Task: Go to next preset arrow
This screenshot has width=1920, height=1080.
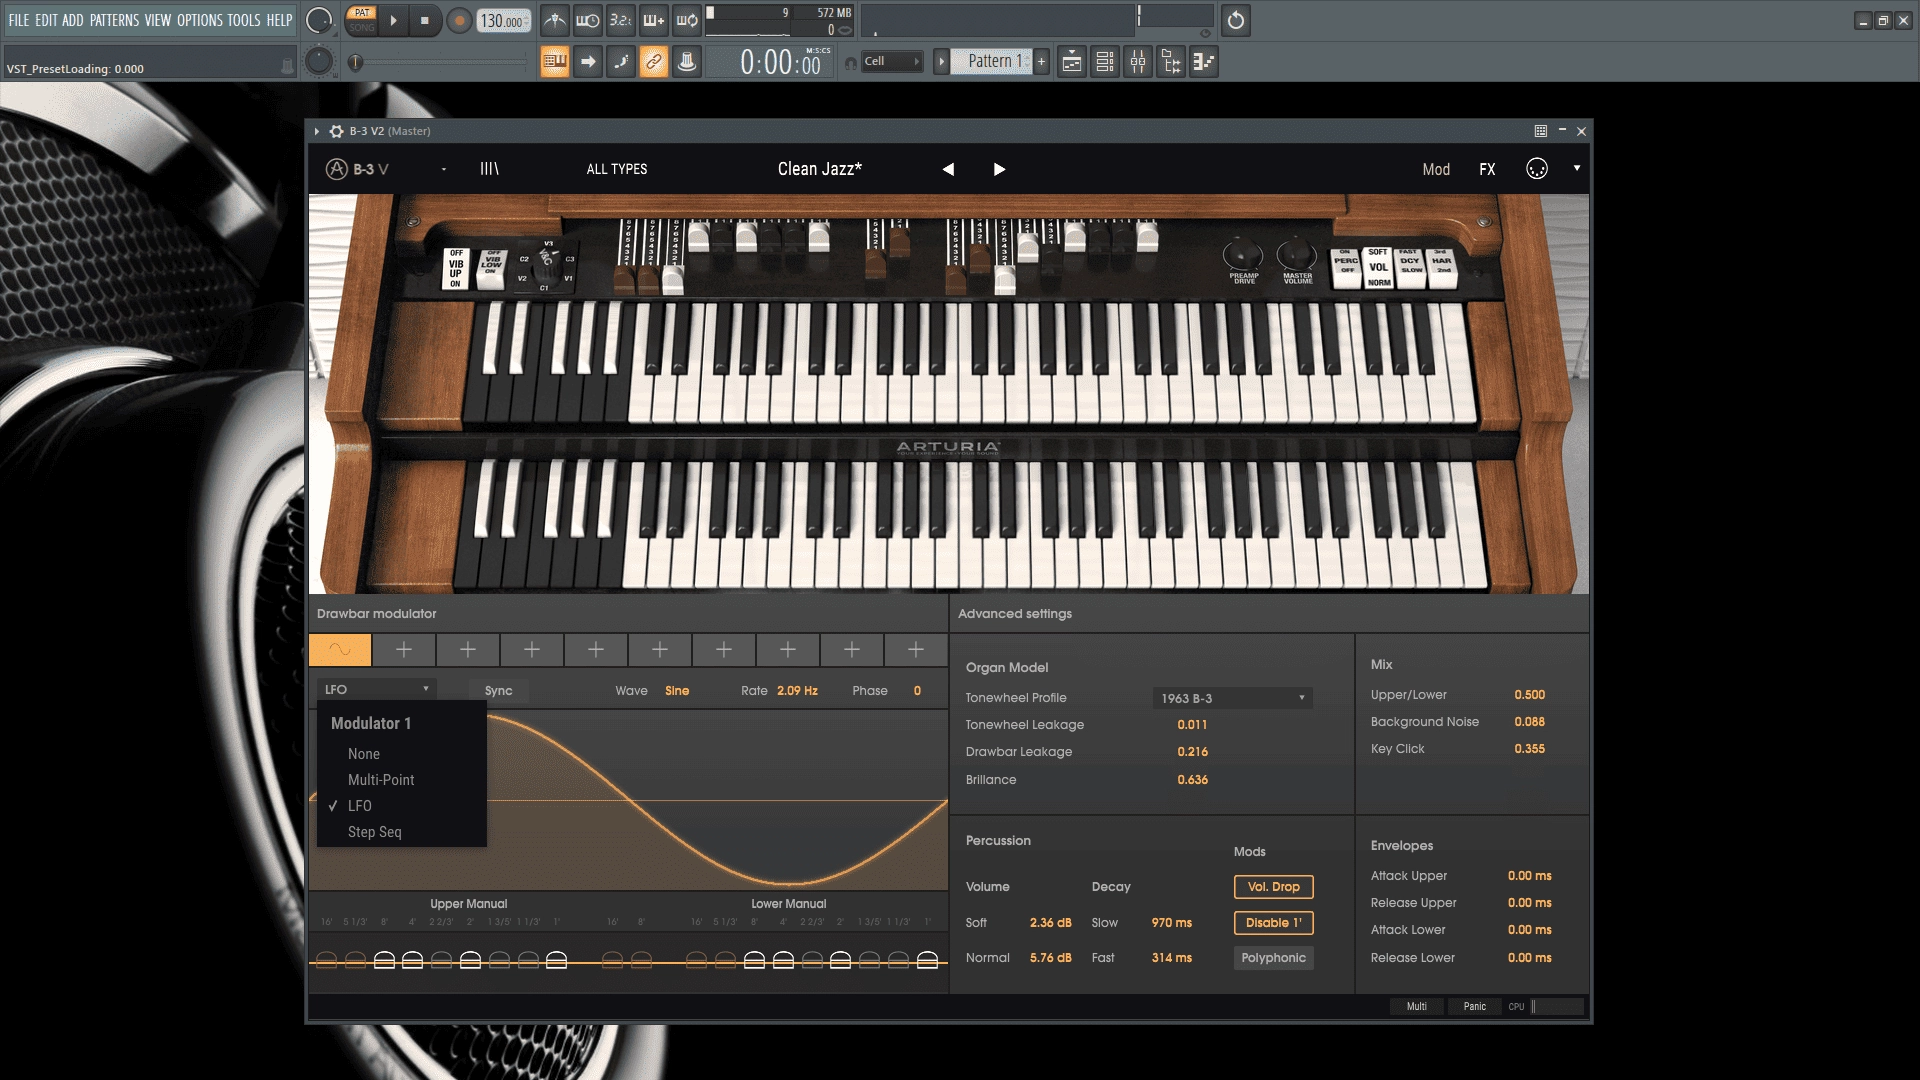Action: [x=999, y=170]
